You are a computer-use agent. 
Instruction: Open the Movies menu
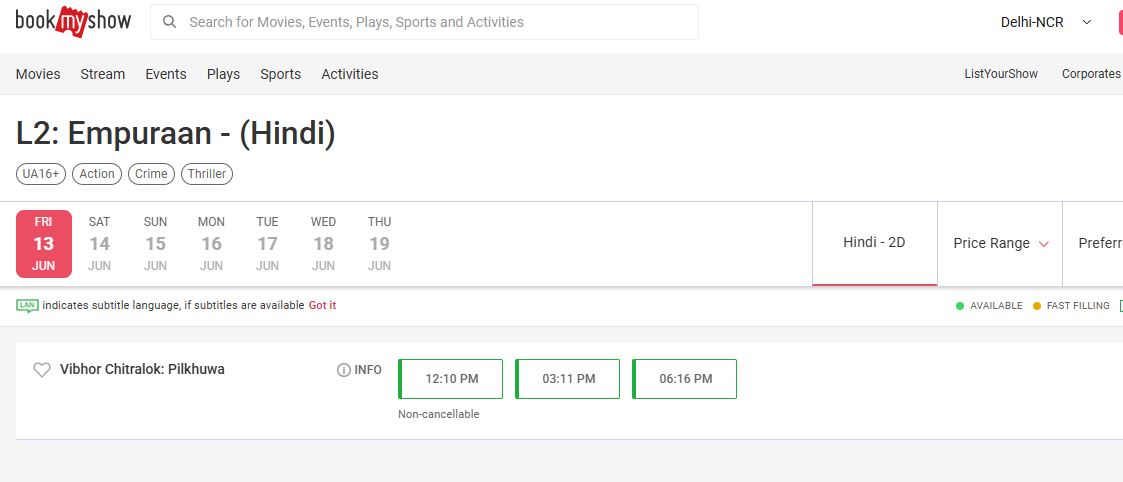click(x=38, y=74)
